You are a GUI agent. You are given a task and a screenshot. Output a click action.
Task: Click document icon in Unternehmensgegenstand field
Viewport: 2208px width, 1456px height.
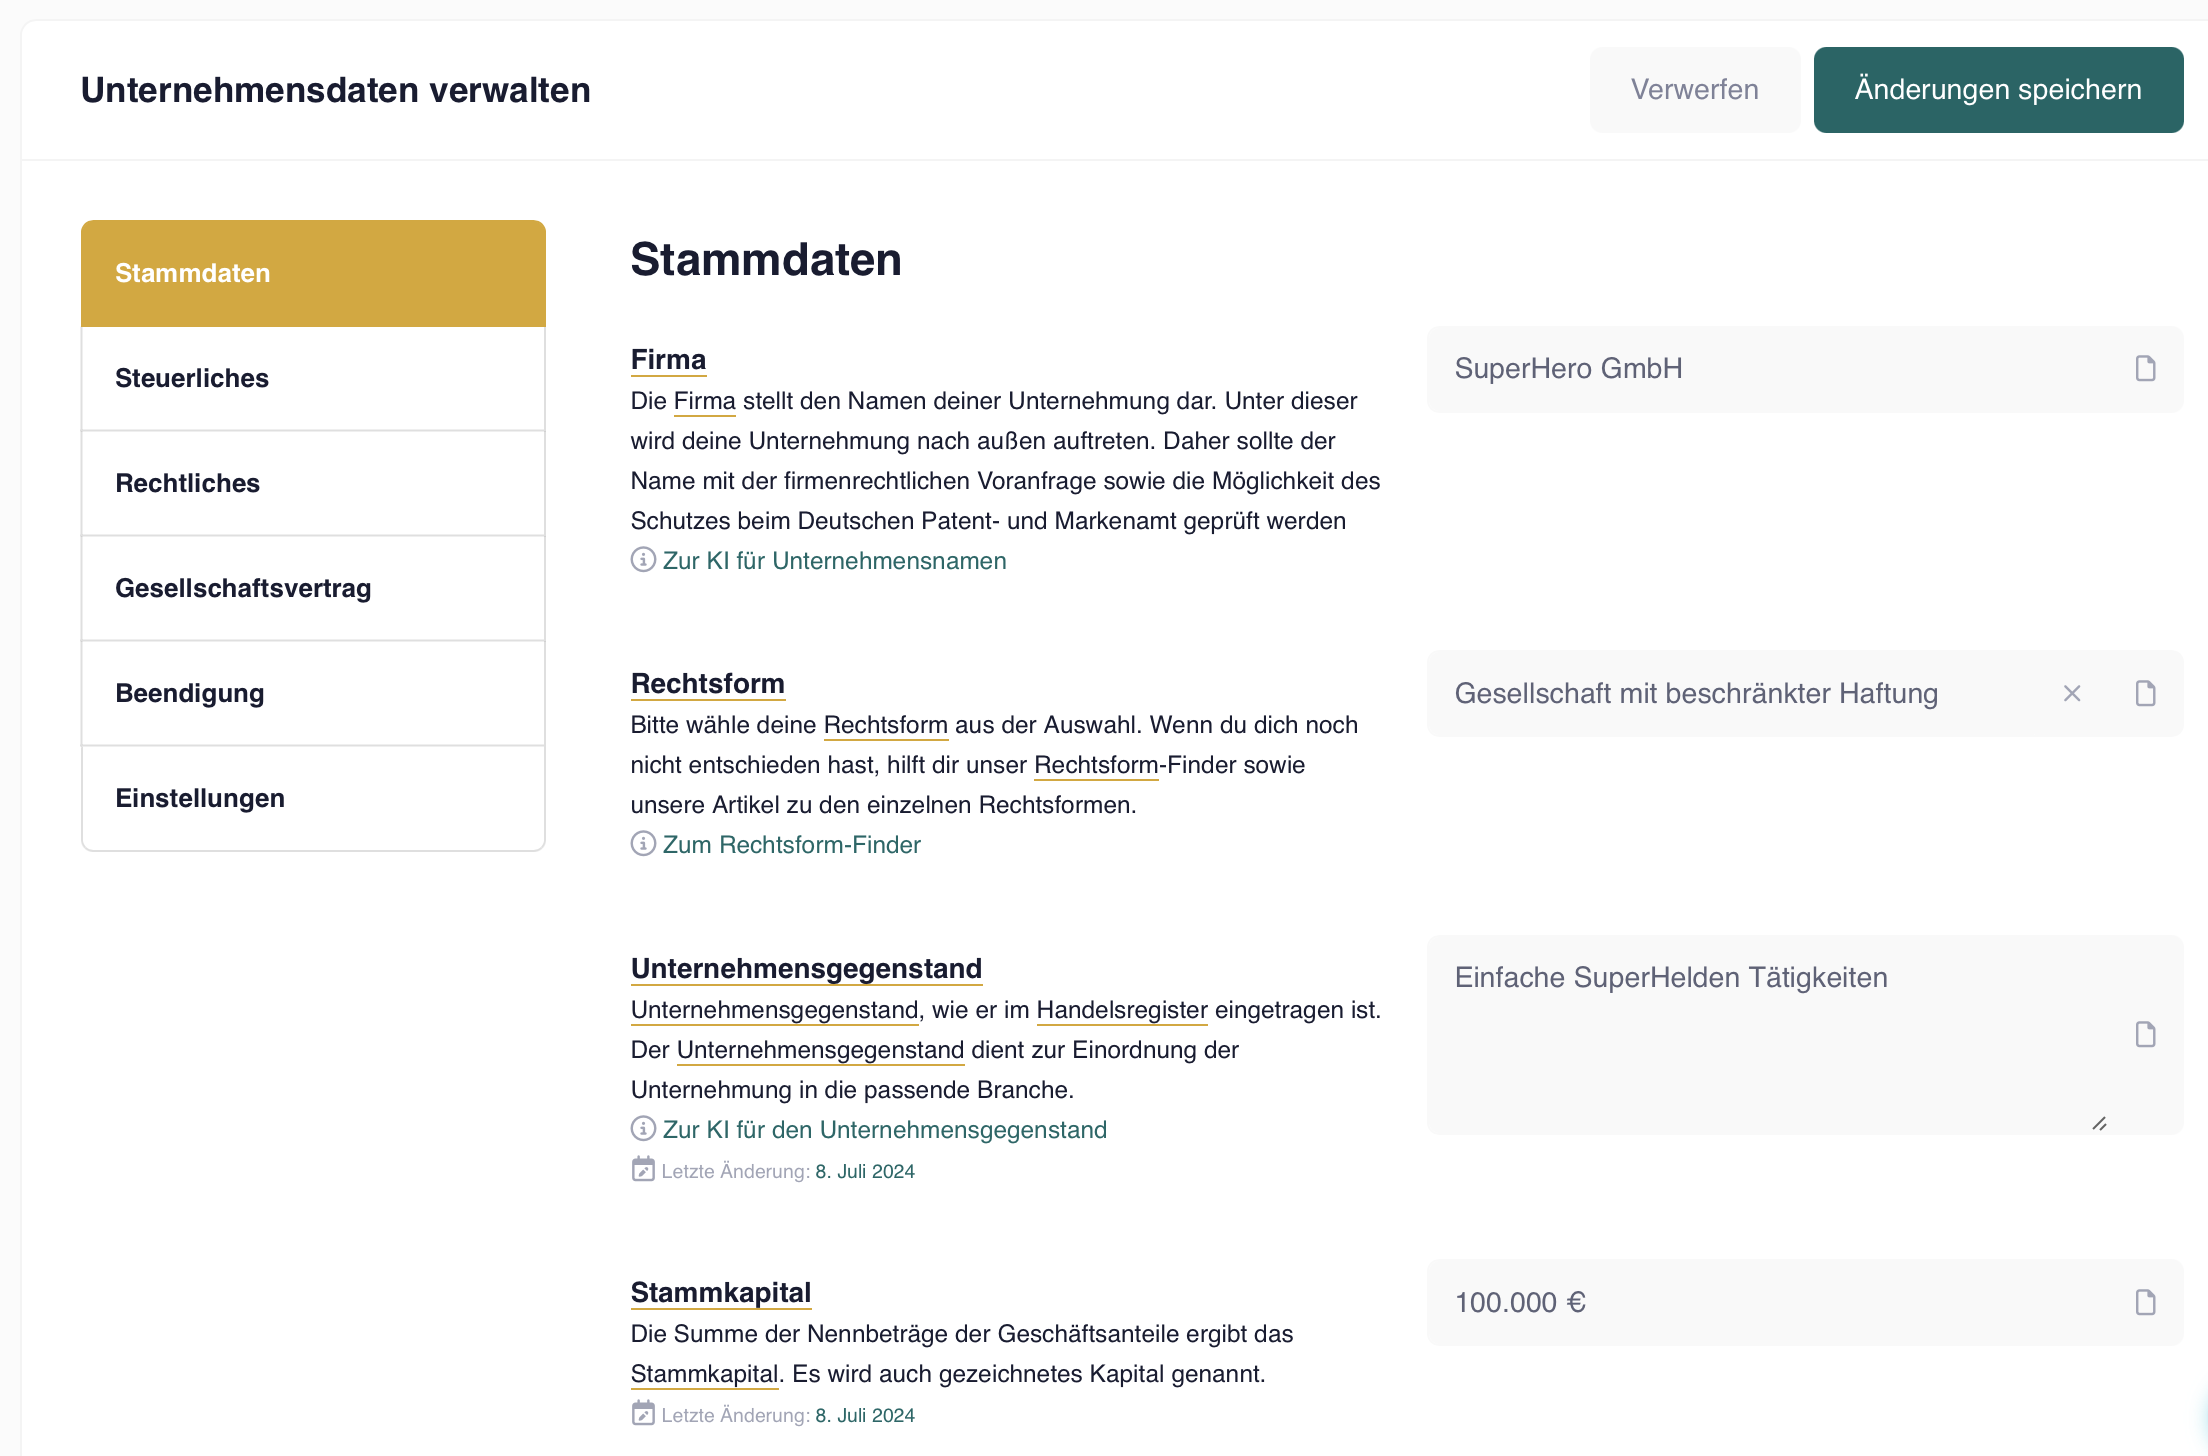2145,1034
